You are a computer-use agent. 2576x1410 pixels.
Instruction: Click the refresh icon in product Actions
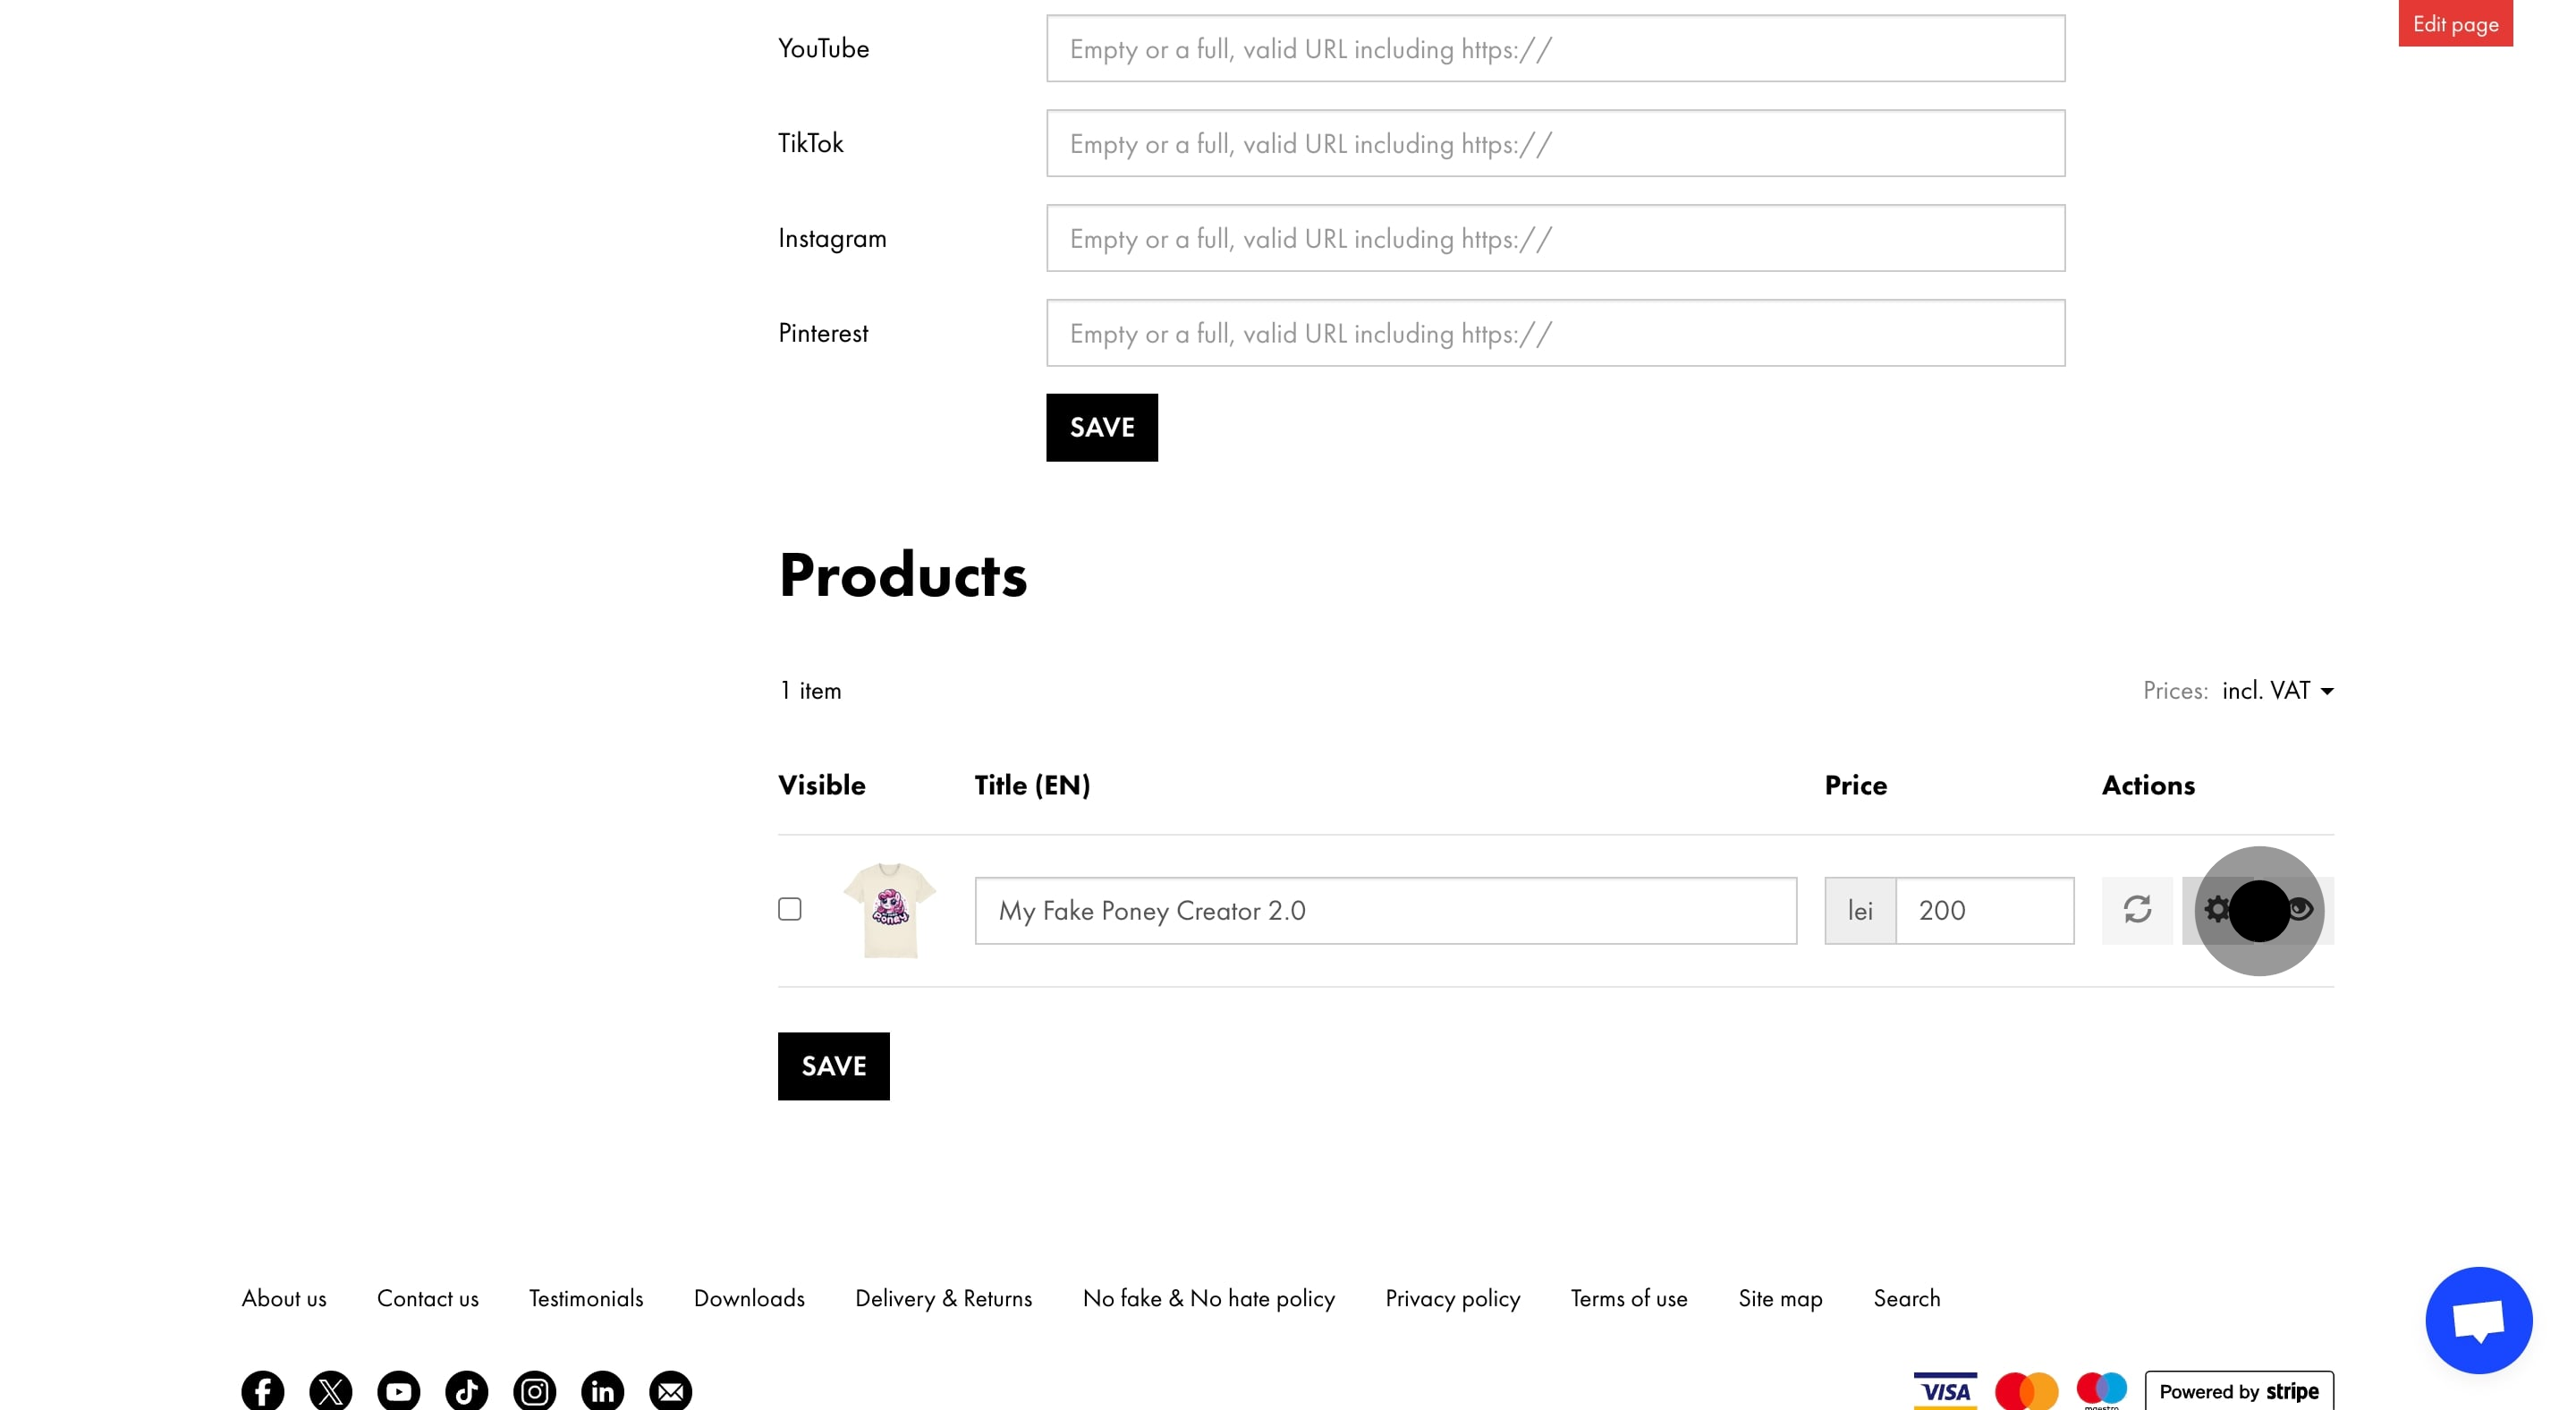(2137, 910)
